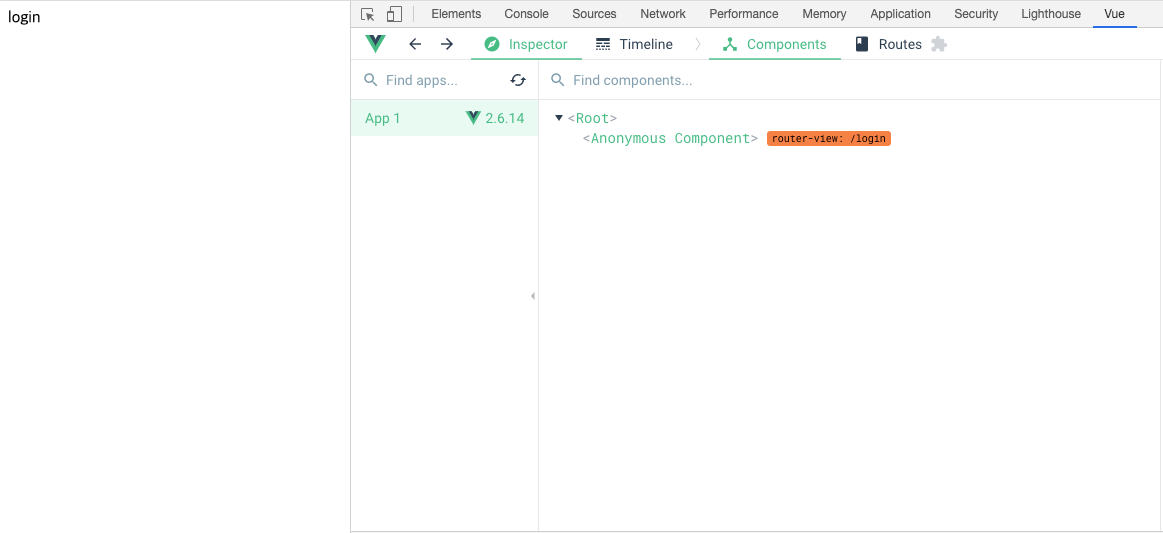Switch to the Network tab
Screen dimensions: 1163x533
663,13
